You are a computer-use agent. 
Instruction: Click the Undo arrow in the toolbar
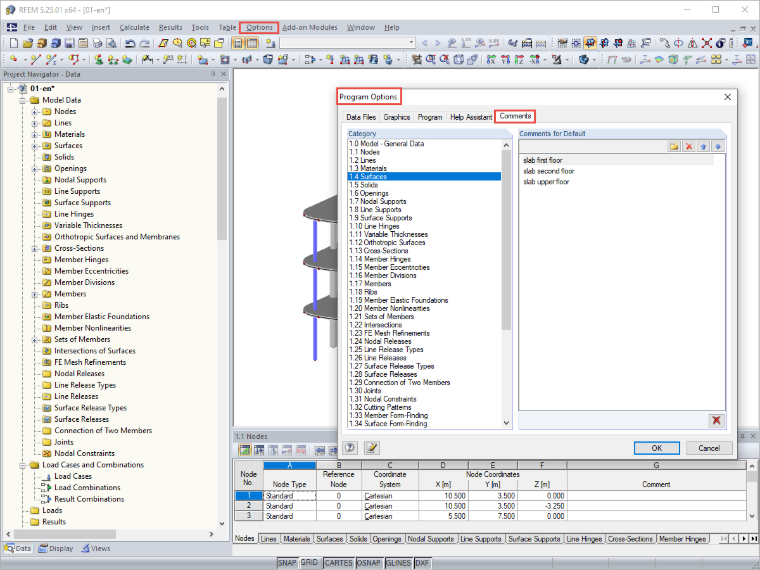(x=130, y=44)
